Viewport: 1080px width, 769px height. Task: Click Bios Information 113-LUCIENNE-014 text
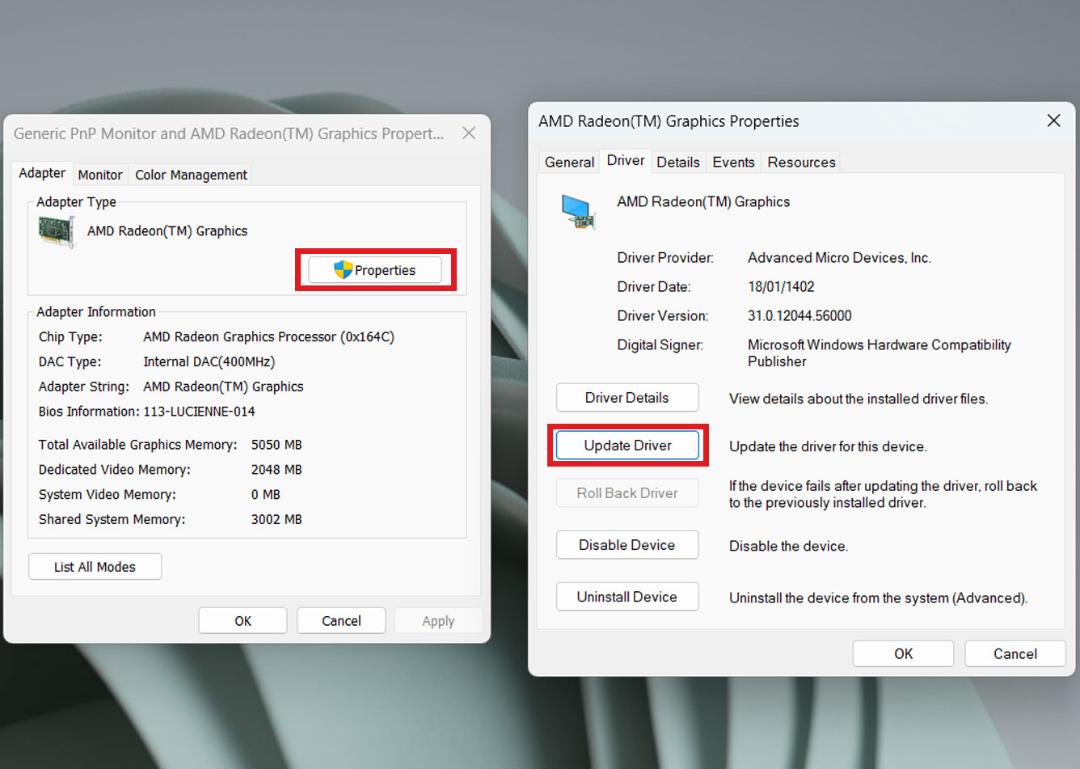(199, 411)
